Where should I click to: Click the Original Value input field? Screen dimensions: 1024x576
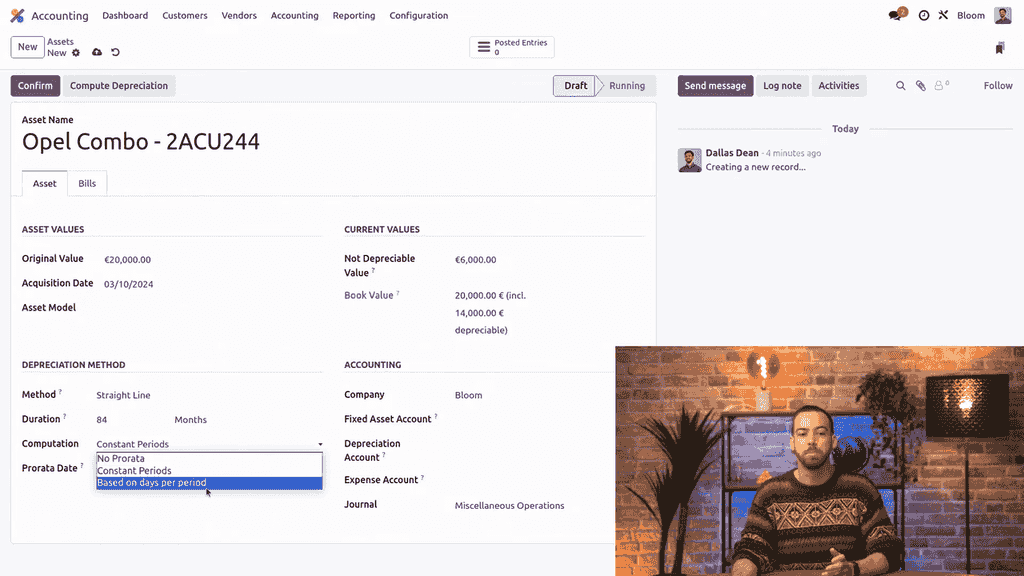(200, 260)
